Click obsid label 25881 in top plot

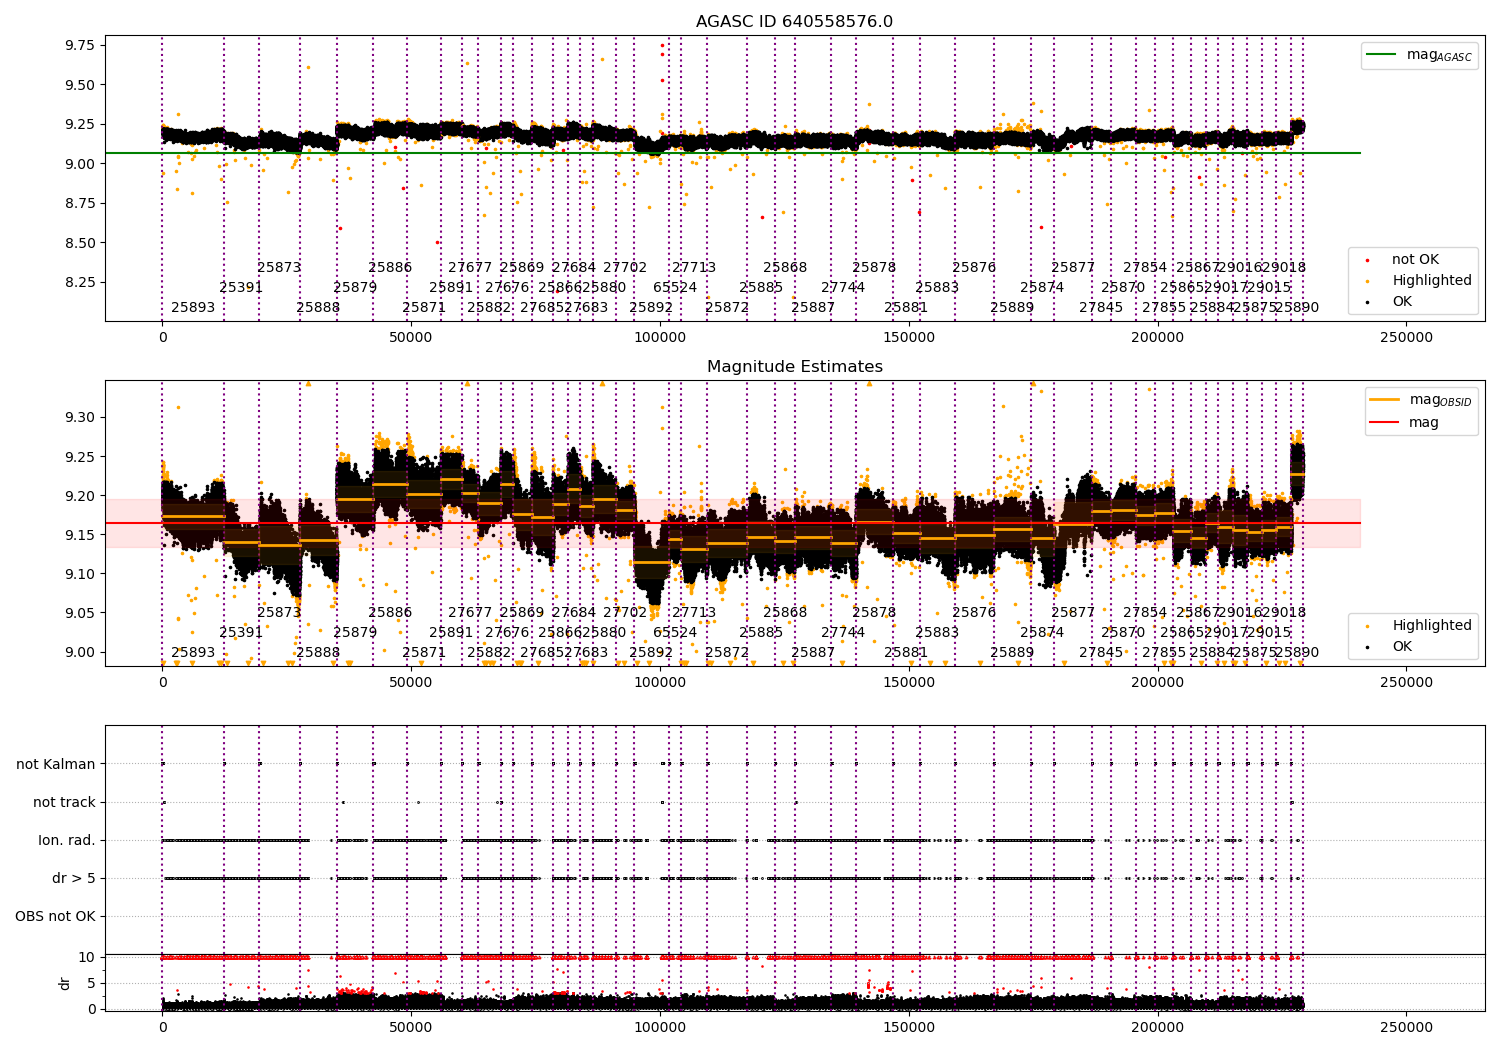(906, 307)
